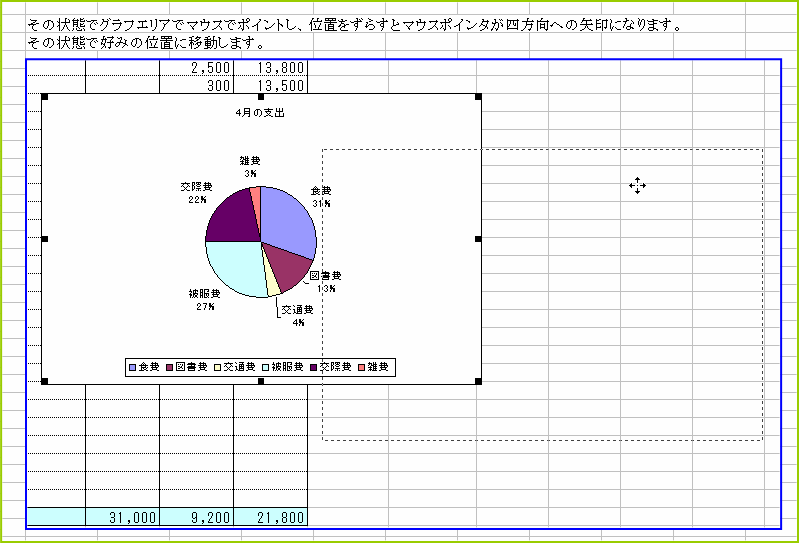Image resolution: width=799 pixels, height=543 pixels.
Task: Click the chart's bottom-middle sizing handle
Action: pos(261,381)
